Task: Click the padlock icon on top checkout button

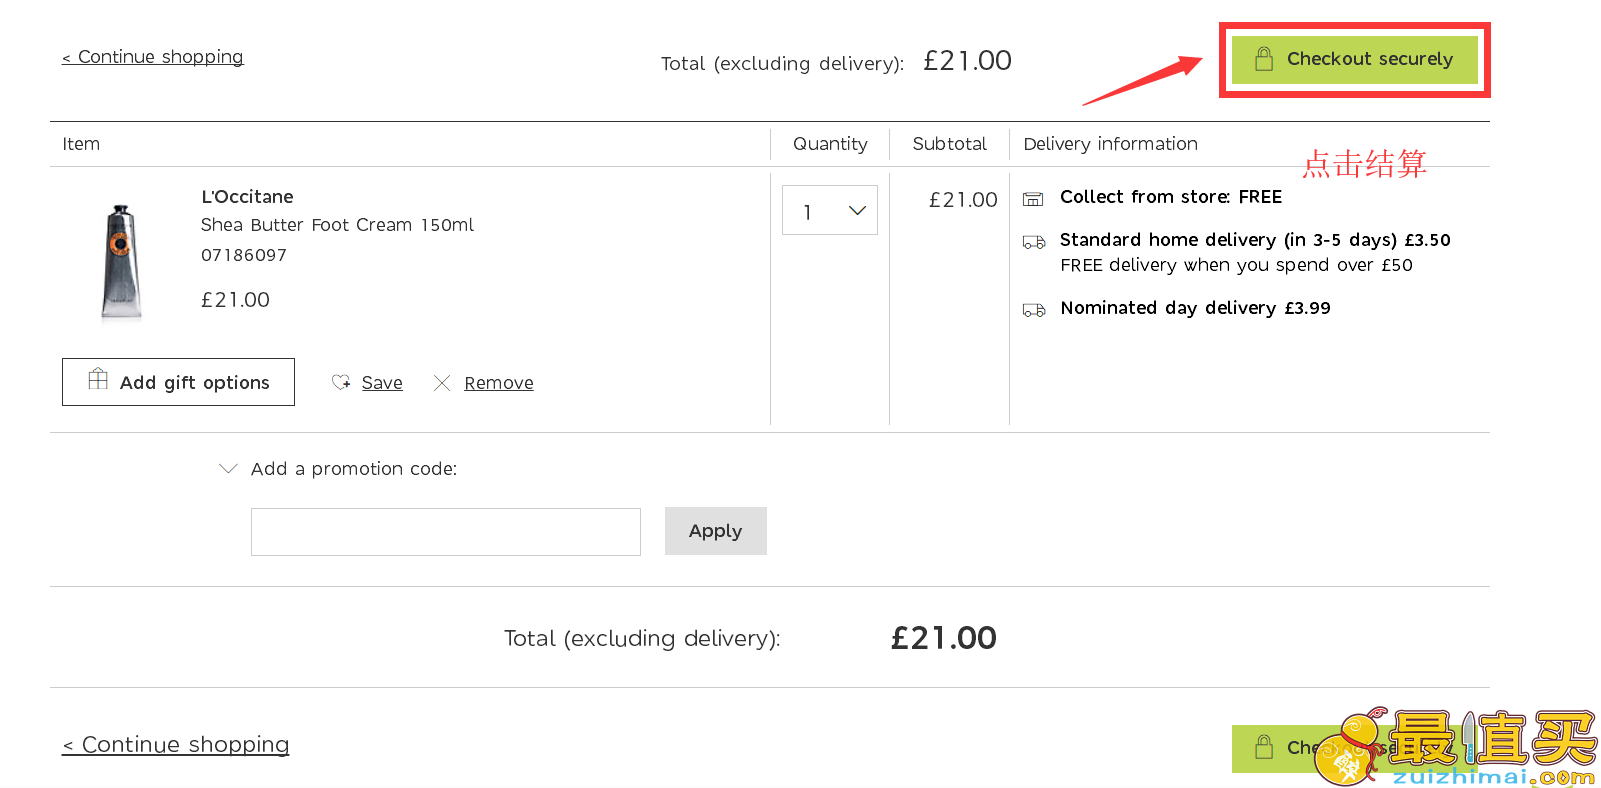Action: click(1264, 59)
